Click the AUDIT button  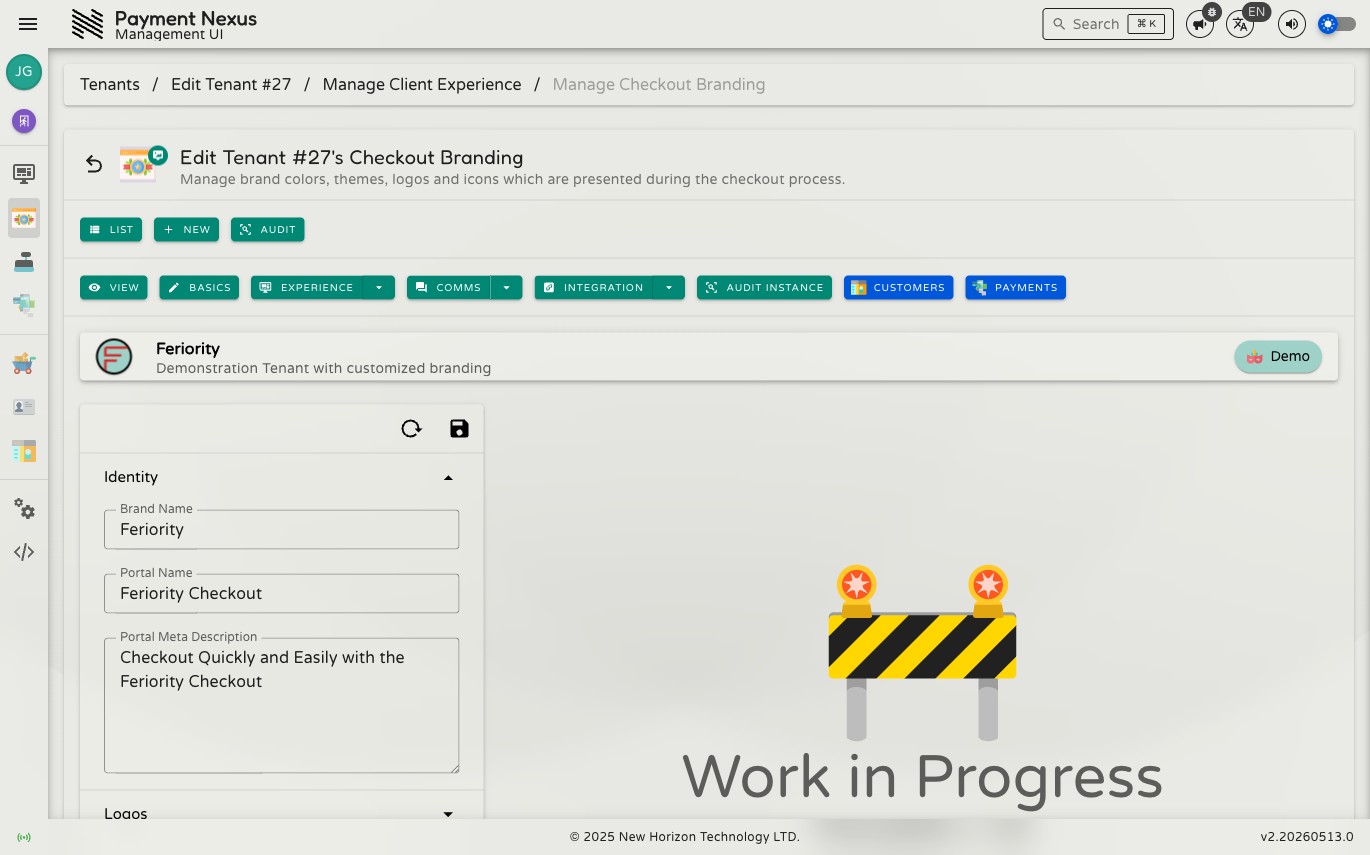point(268,230)
